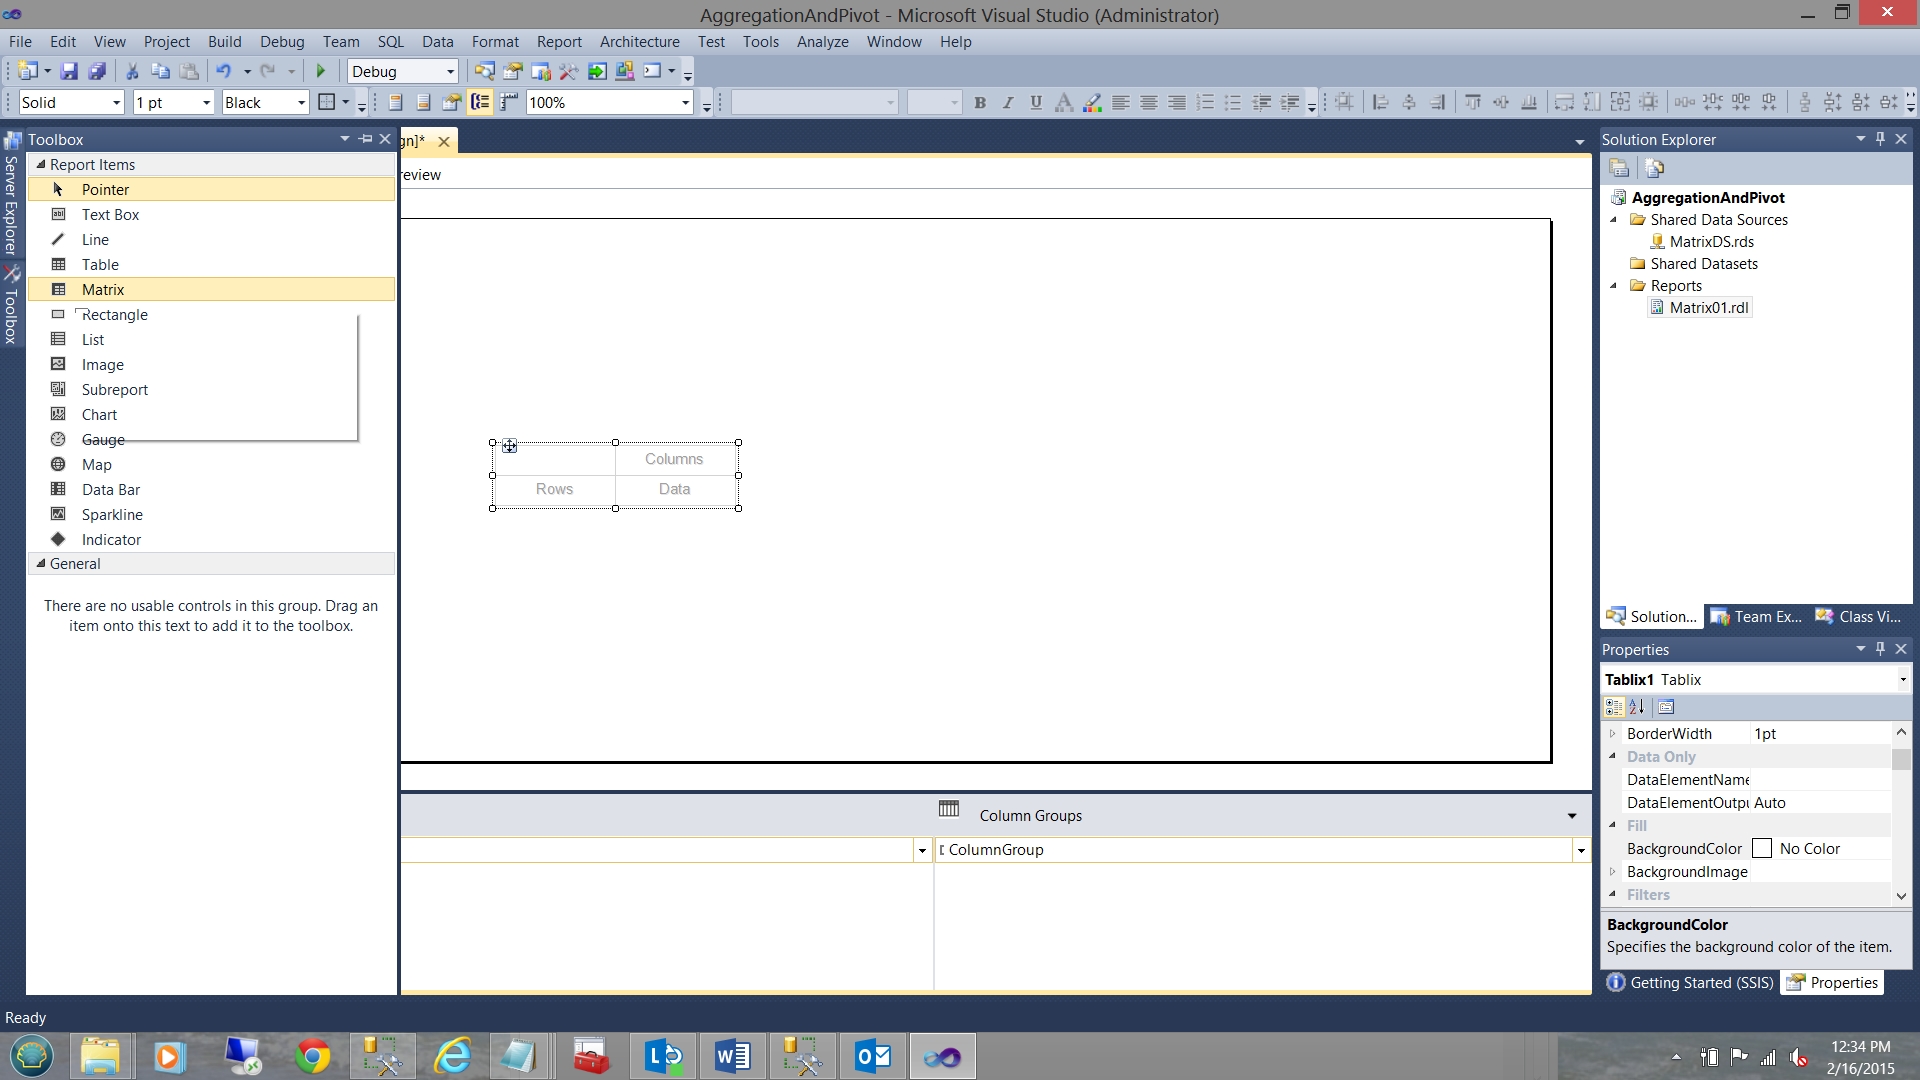Click the Getting Started (SSIS) tab
The width and height of the screenshot is (1920, 1080).
[x=1691, y=983]
